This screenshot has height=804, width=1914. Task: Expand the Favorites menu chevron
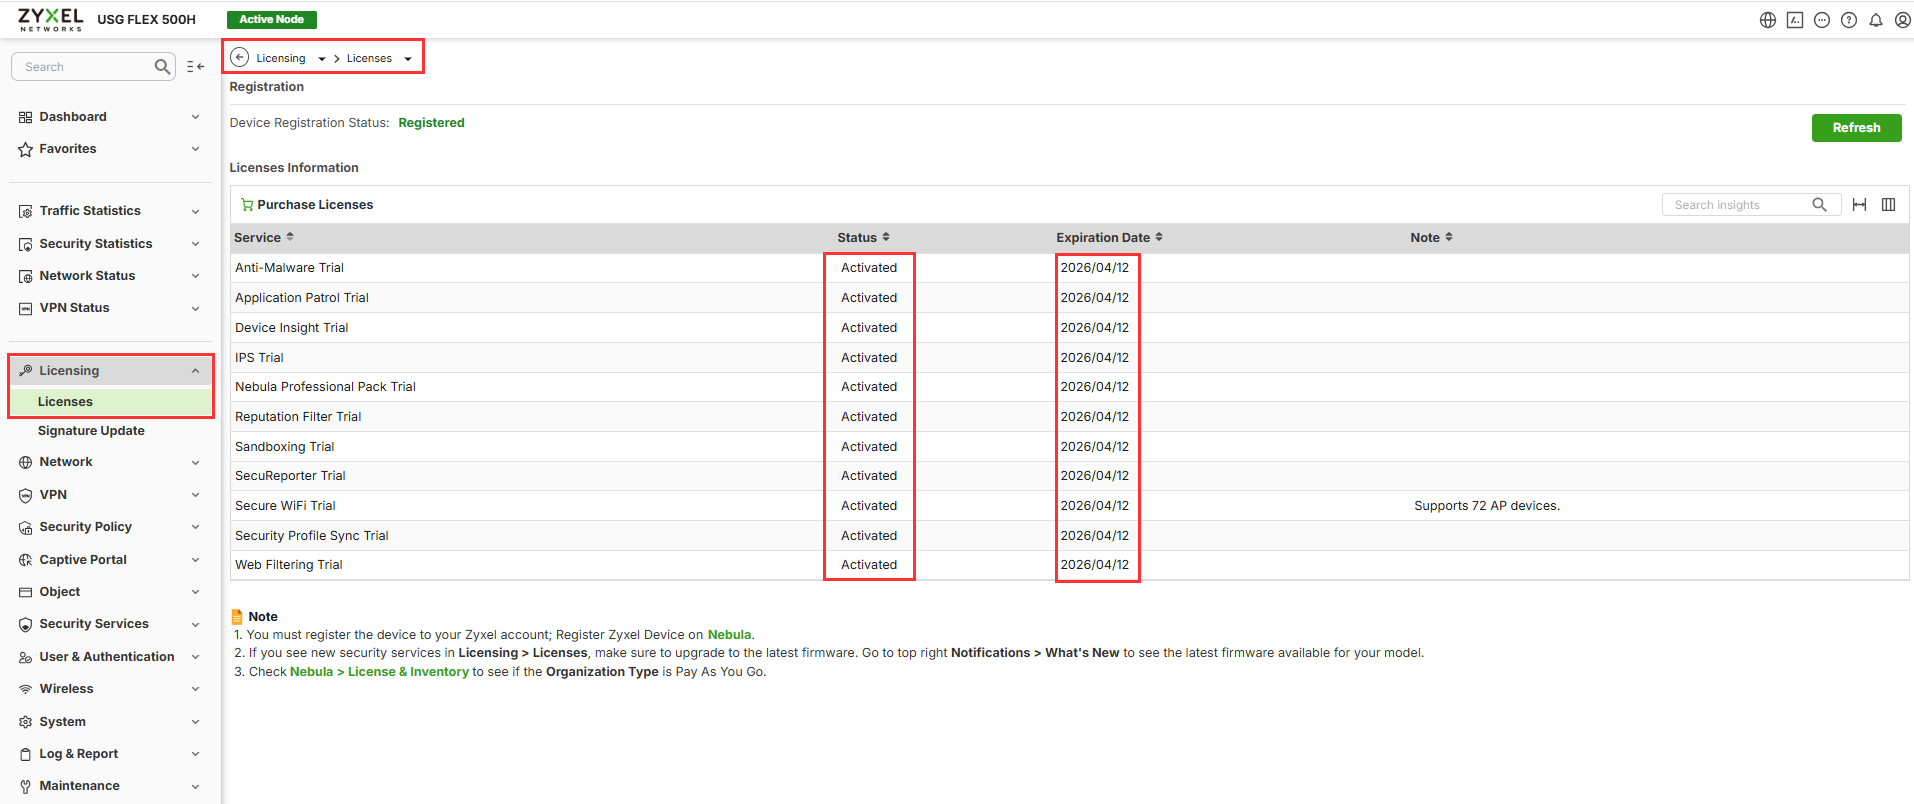(x=195, y=149)
